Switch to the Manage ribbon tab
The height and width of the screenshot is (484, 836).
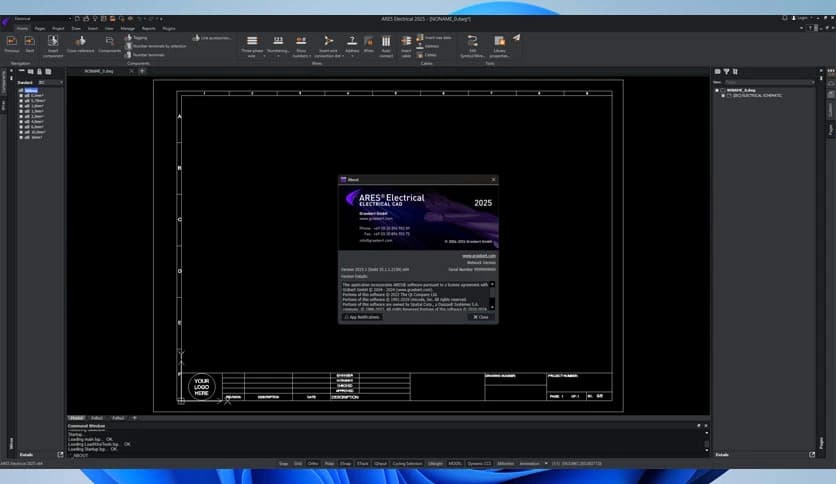[x=127, y=28]
